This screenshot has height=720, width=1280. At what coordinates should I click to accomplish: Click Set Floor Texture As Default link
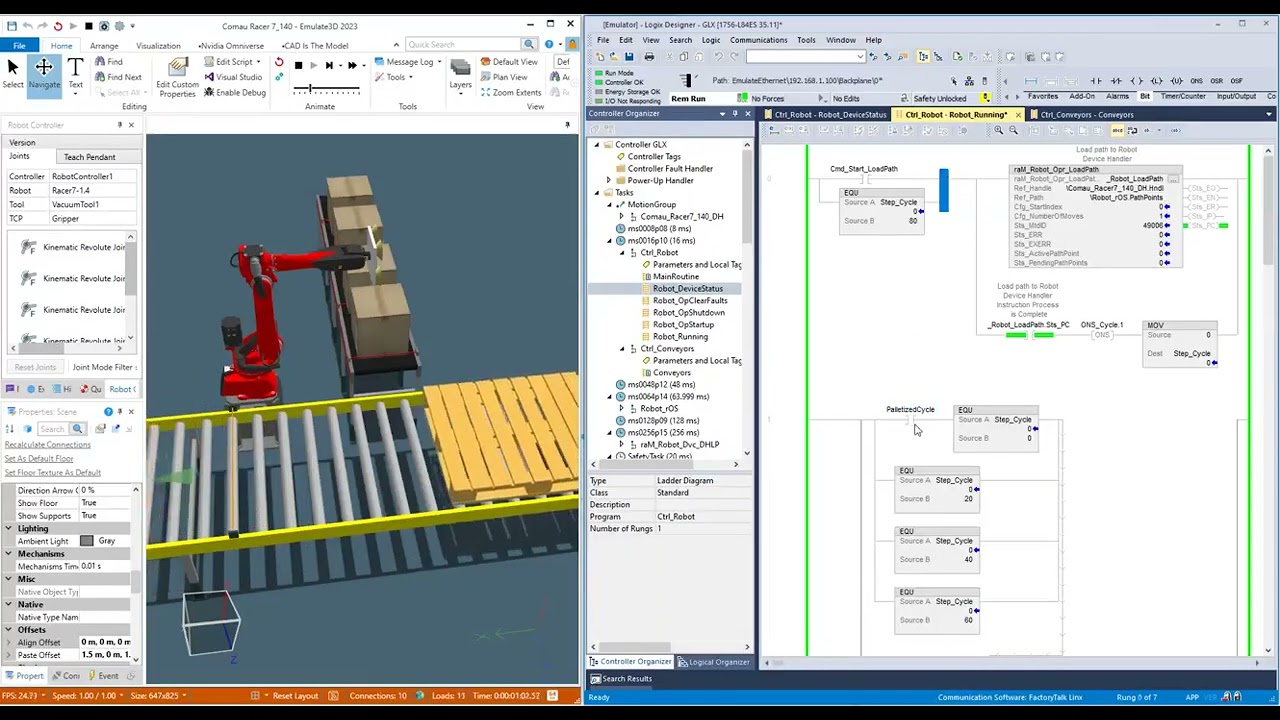[x=52, y=473]
